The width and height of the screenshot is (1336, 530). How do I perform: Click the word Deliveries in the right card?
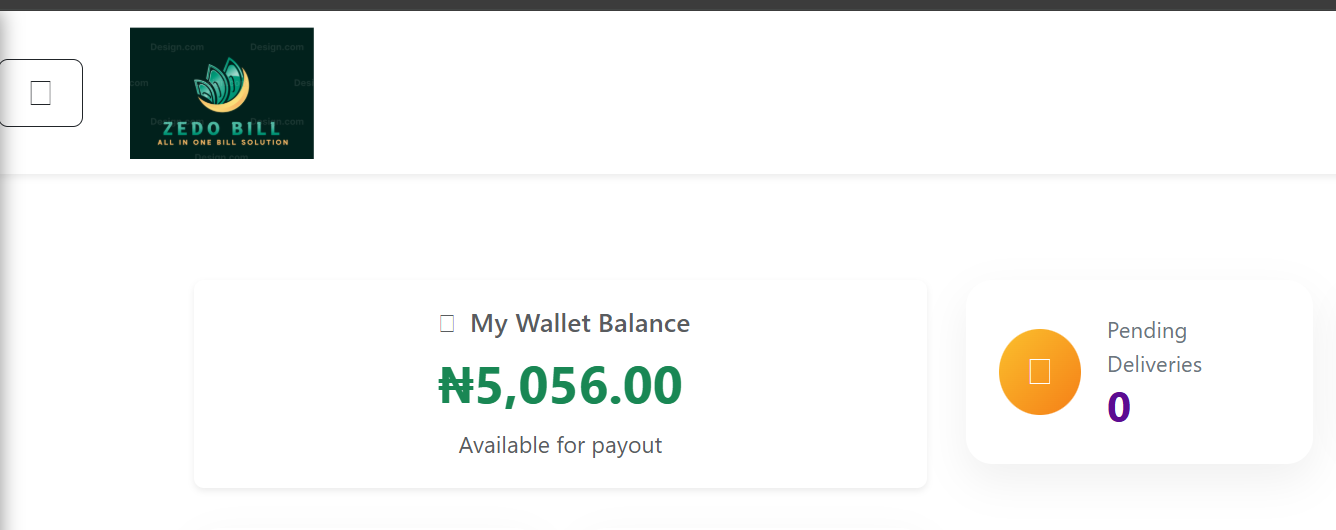(1154, 364)
